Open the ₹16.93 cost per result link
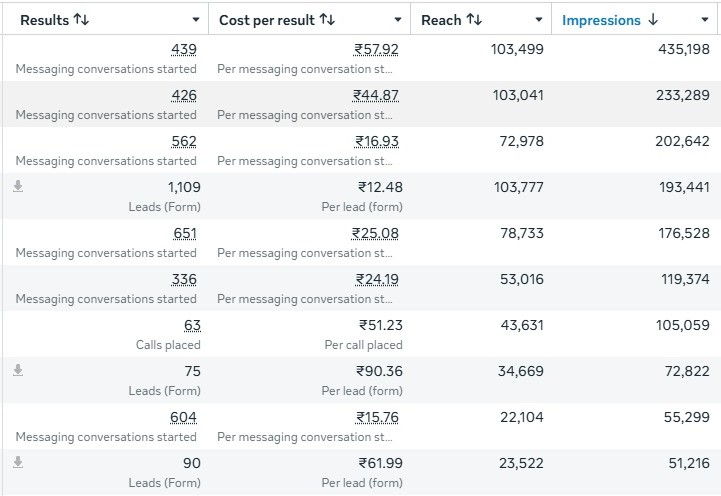This screenshot has height=496, width=721. [376, 141]
